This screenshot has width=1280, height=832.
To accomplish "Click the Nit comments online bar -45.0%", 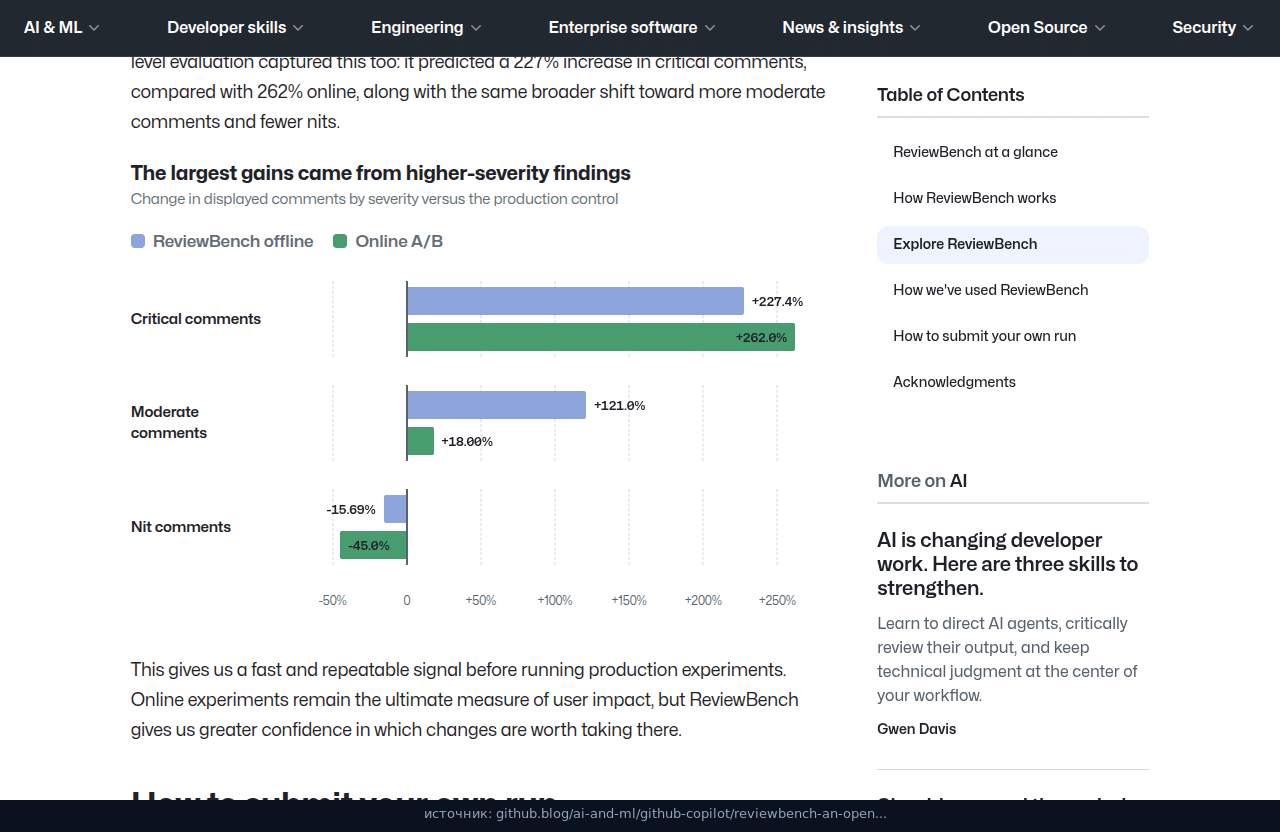I will (x=373, y=545).
